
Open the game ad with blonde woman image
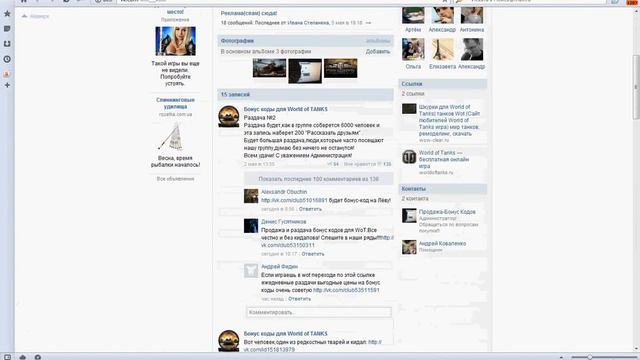(x=176, y=41)
